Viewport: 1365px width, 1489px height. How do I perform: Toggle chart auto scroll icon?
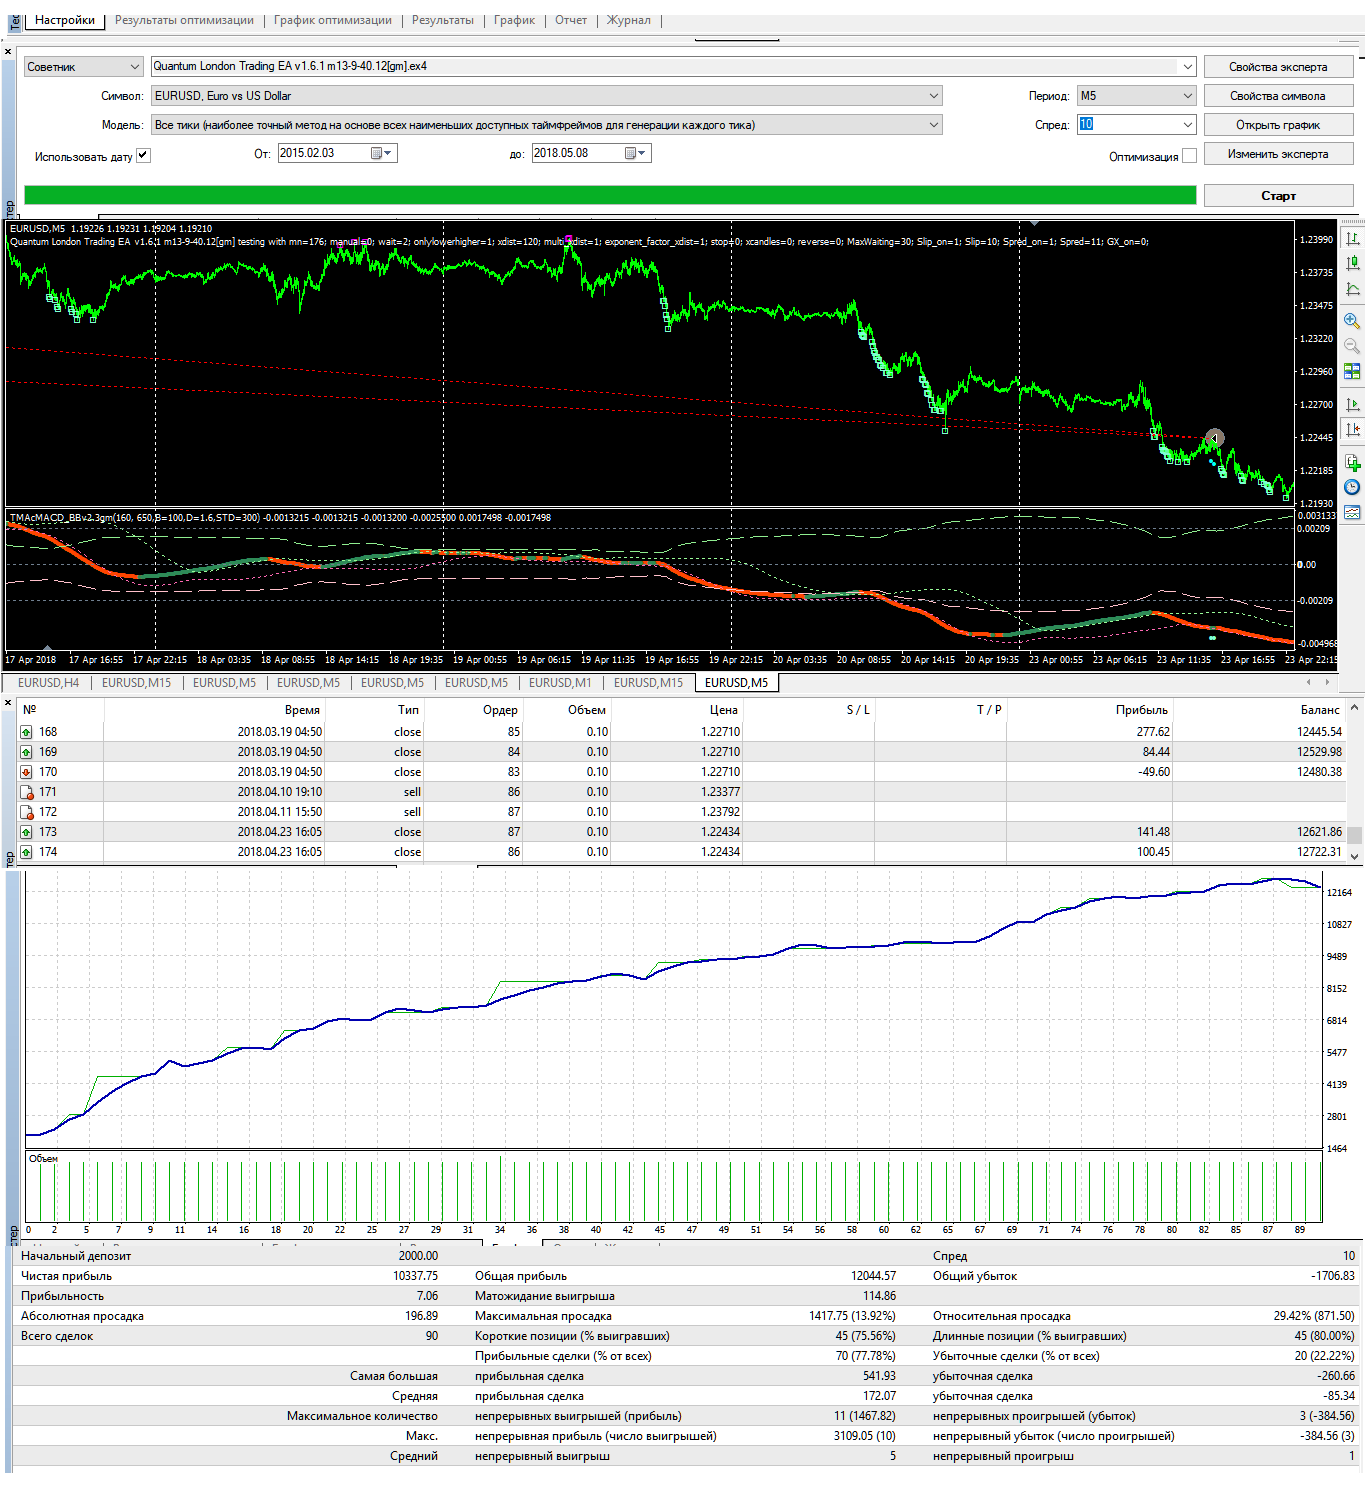[x=1352, y=404]
